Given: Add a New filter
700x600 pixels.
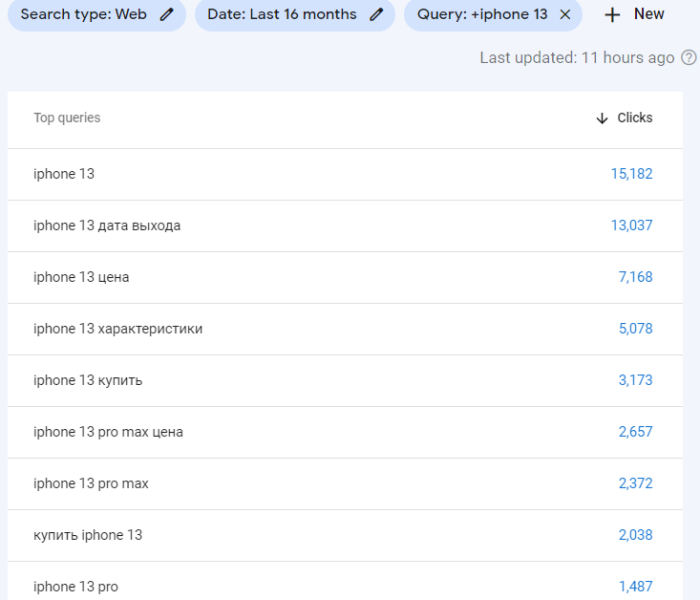Looking at the screenshot, I should click(634, 14).
